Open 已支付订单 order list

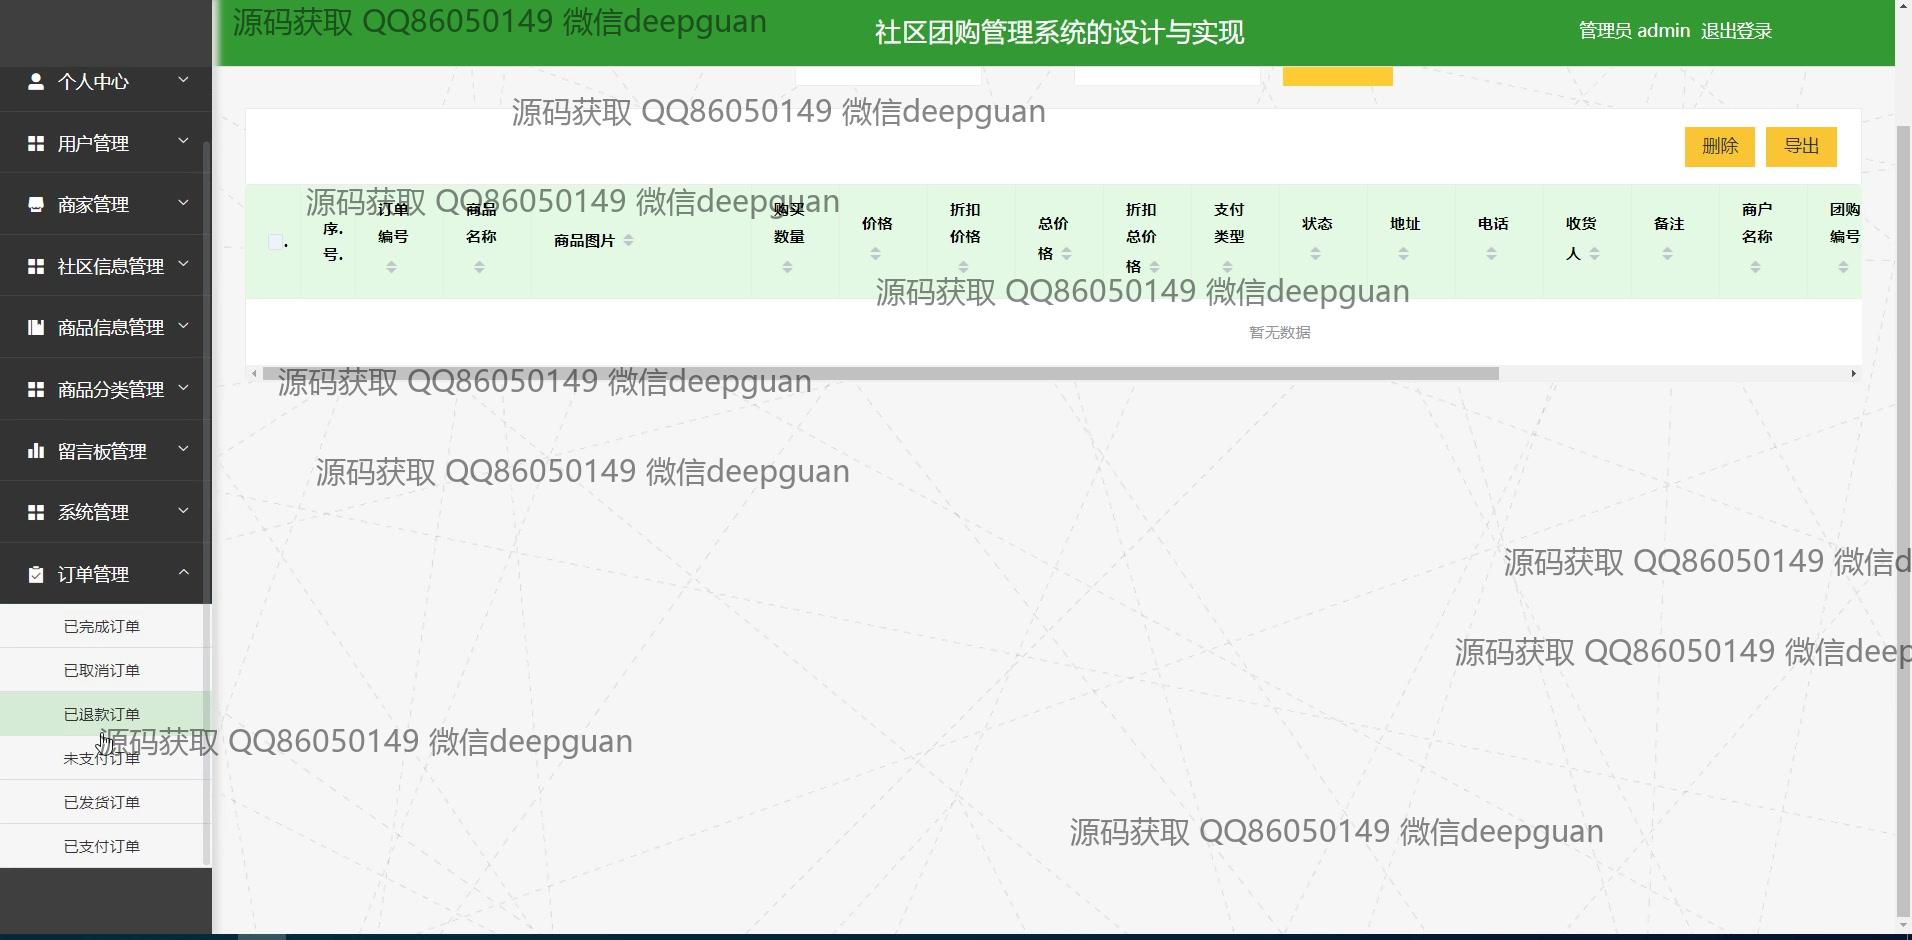(102, 847)
